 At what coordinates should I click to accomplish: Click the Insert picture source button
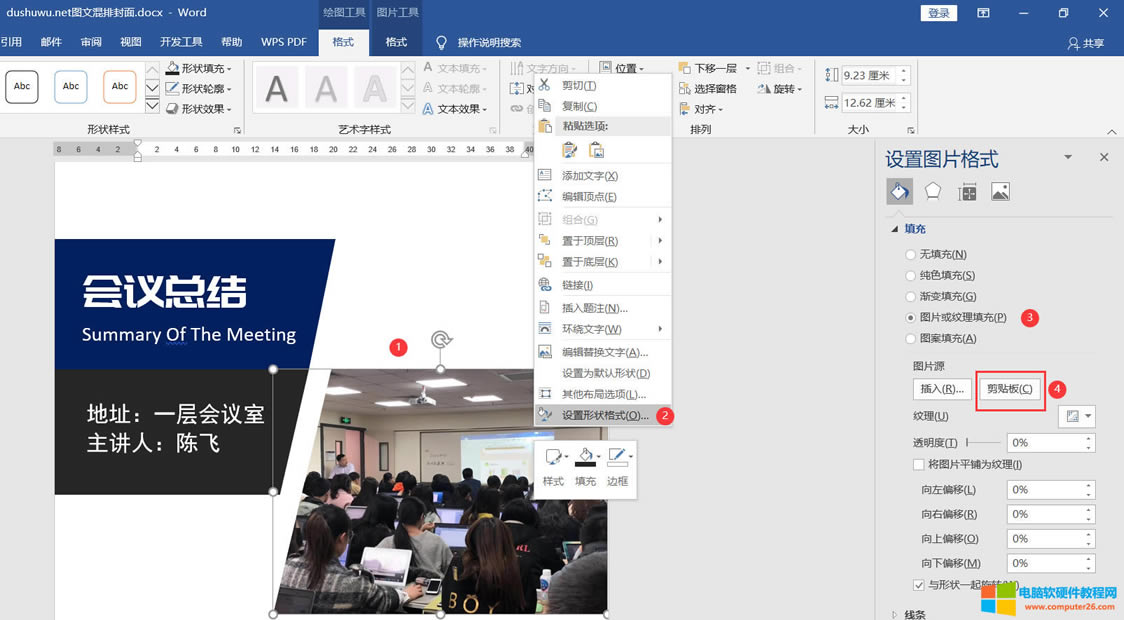pyautogui.click(x=942, y=389)
